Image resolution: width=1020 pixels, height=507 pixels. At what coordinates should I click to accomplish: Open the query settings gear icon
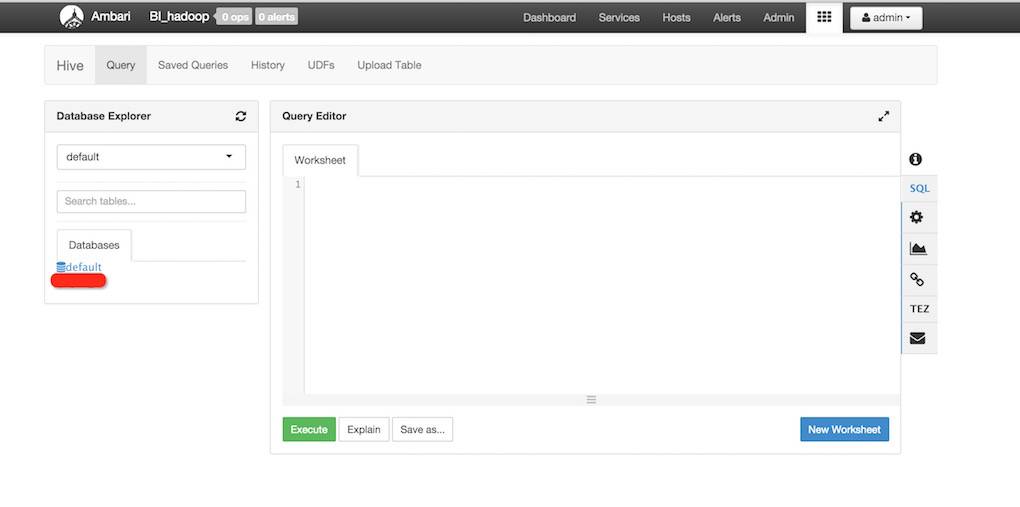917,217
